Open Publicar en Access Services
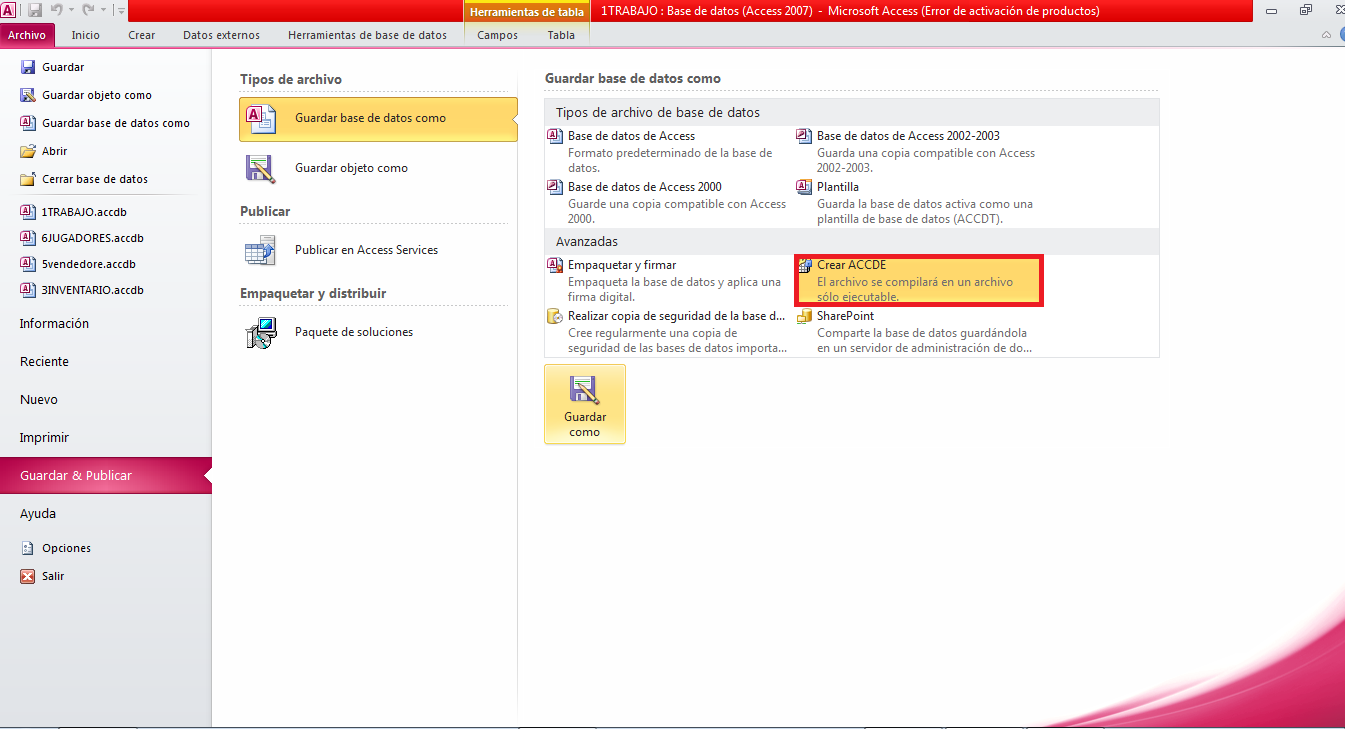The width and height of the screenshot is (1345, 729). click(x=261, y=249)
